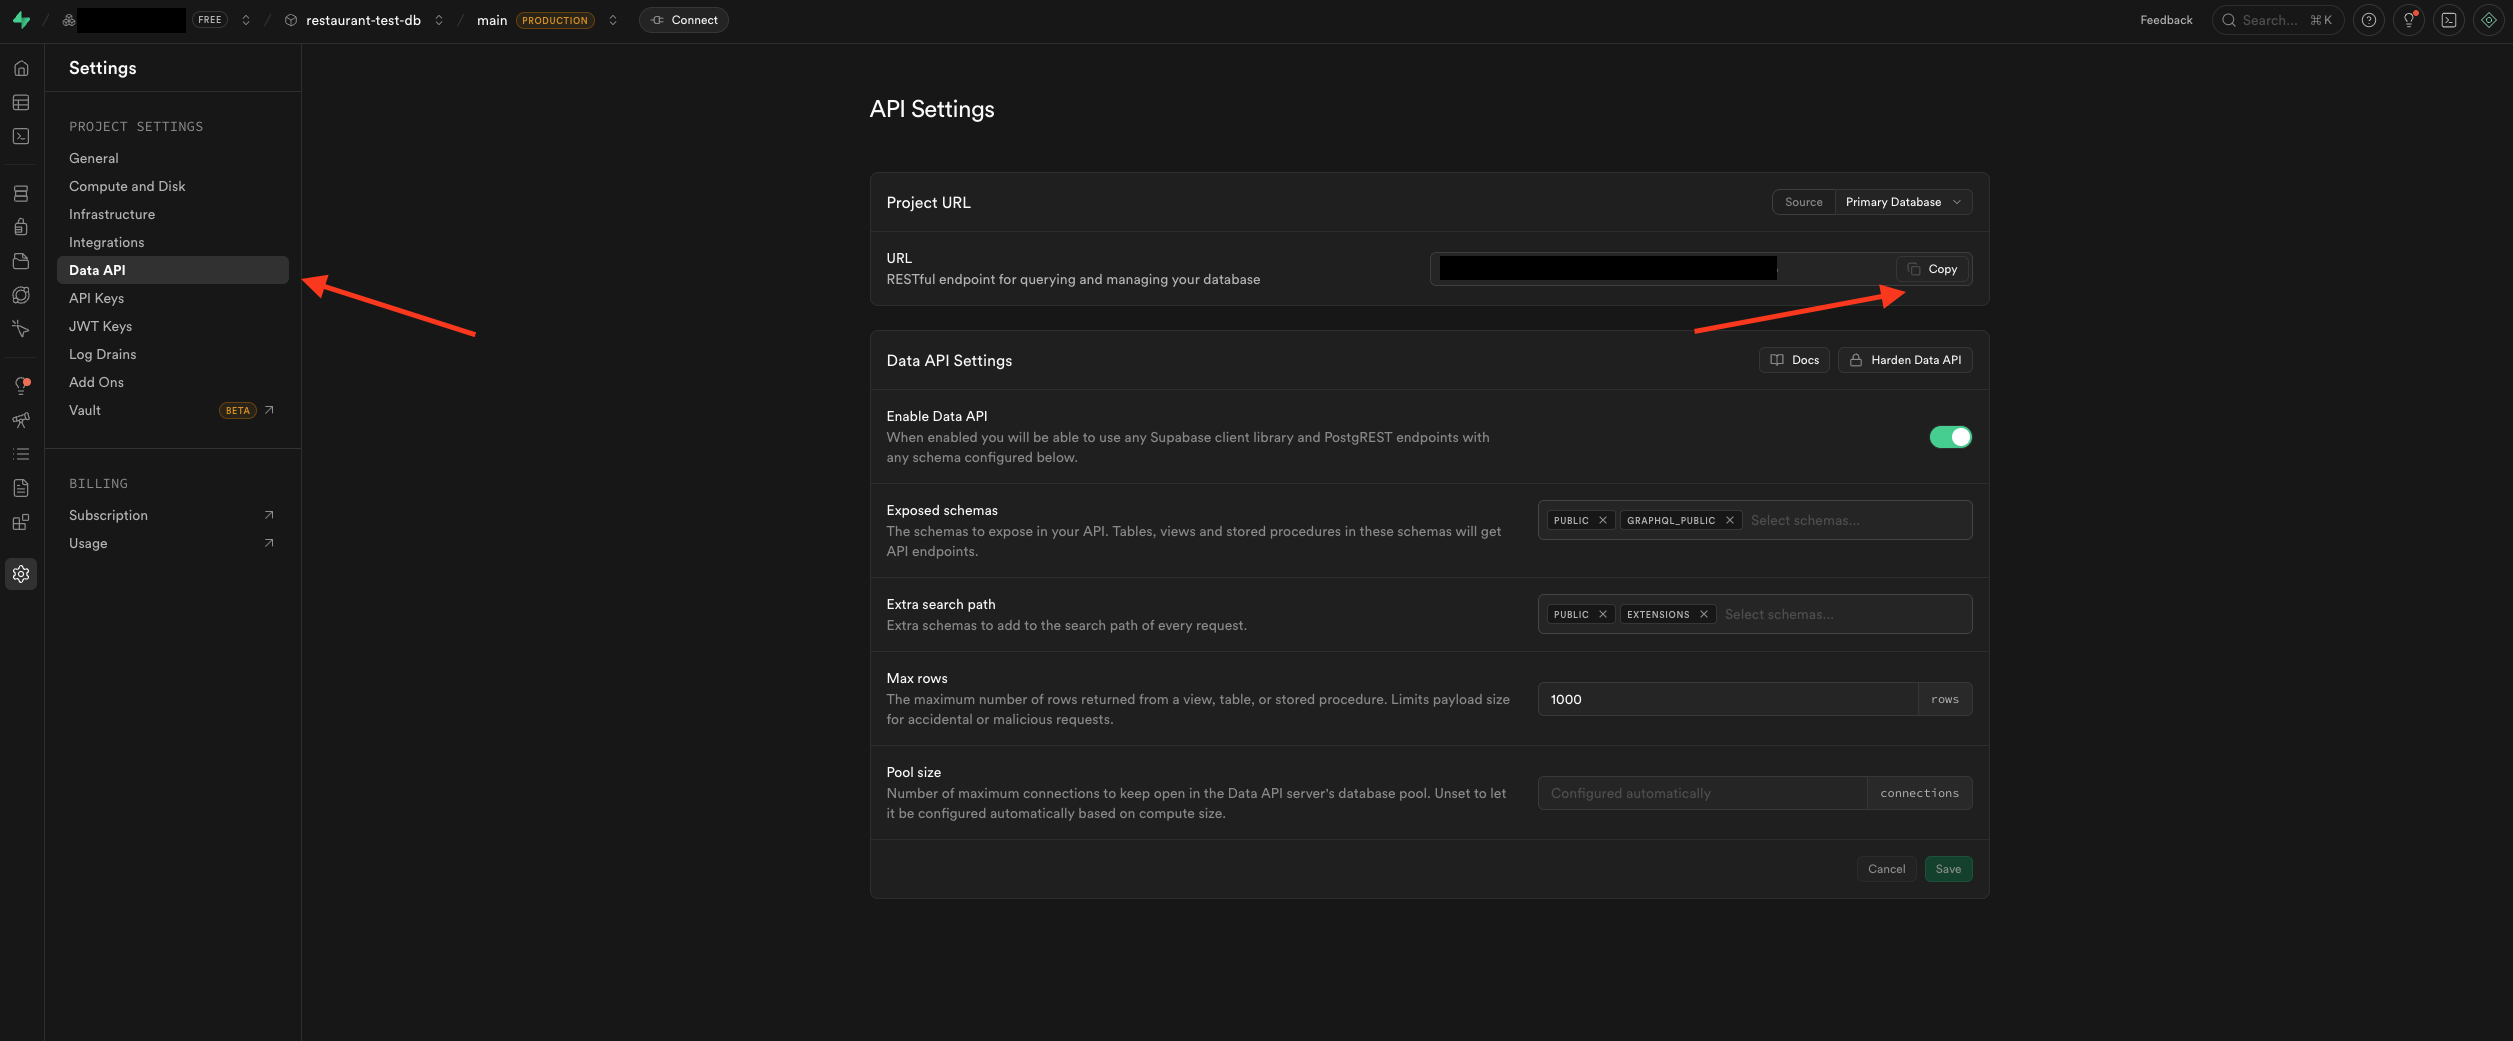
Task: Click the Harden Data API button
Action: click(1904, 360)
